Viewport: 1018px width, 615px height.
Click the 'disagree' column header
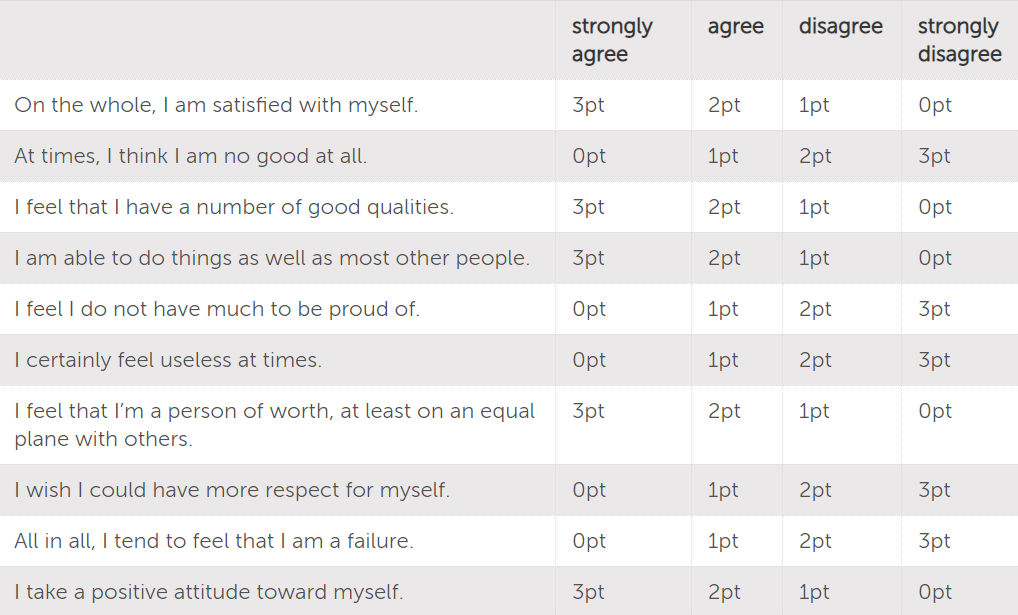coord(841,26)
